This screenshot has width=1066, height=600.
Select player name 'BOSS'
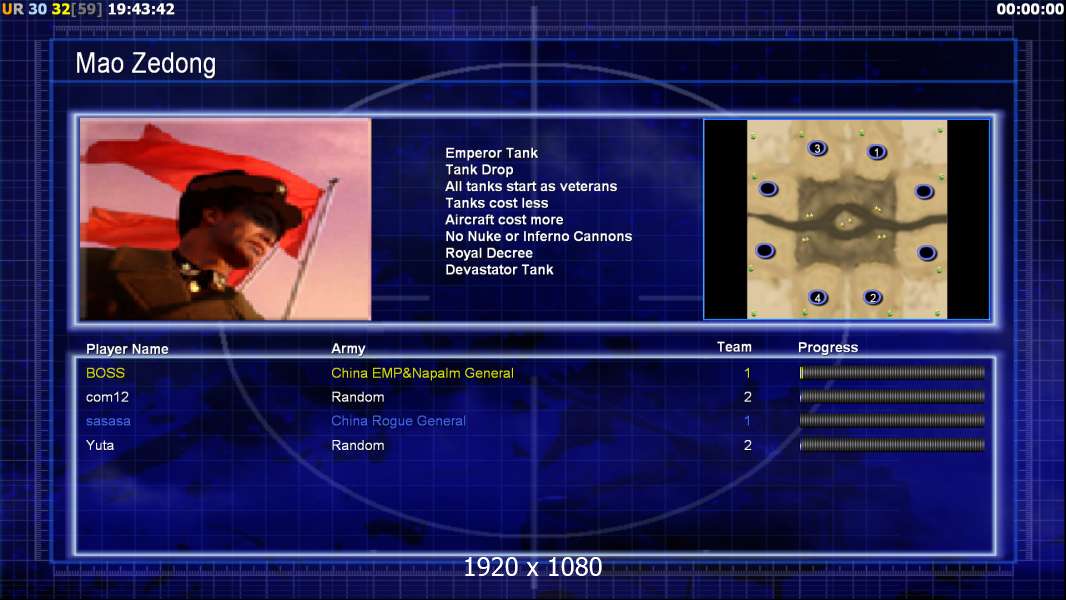[105, 373]
